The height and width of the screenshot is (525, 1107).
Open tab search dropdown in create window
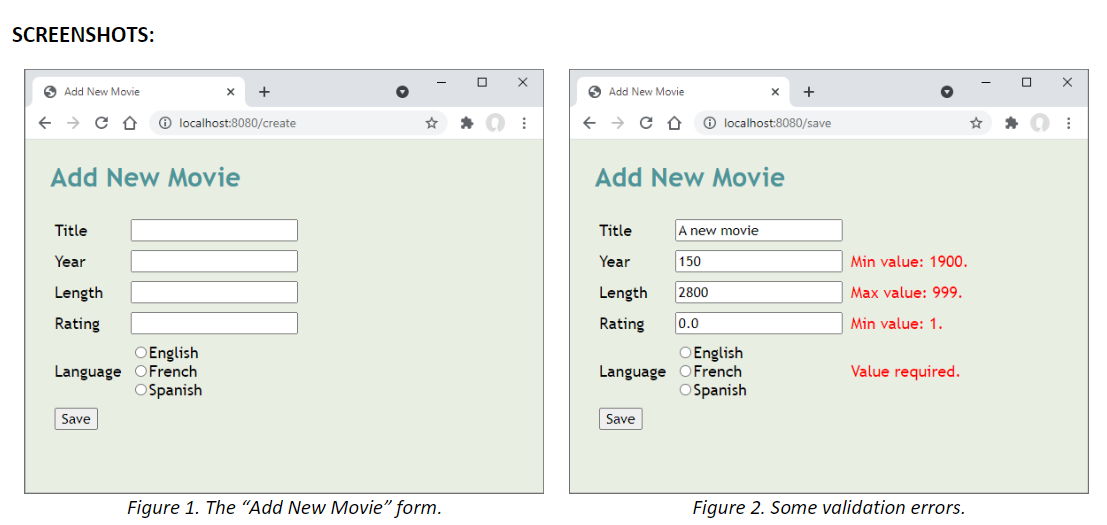402,92
